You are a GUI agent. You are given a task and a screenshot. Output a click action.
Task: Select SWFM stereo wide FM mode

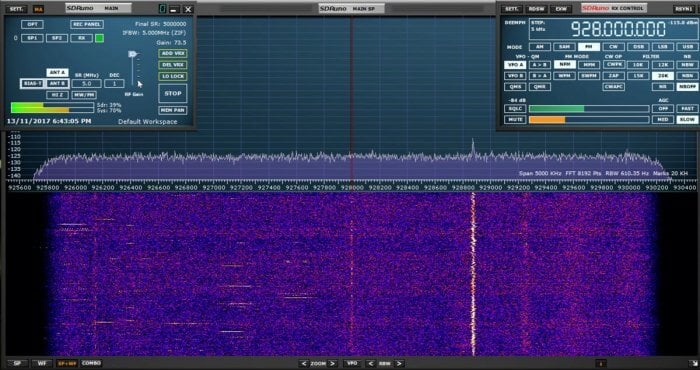589,76
